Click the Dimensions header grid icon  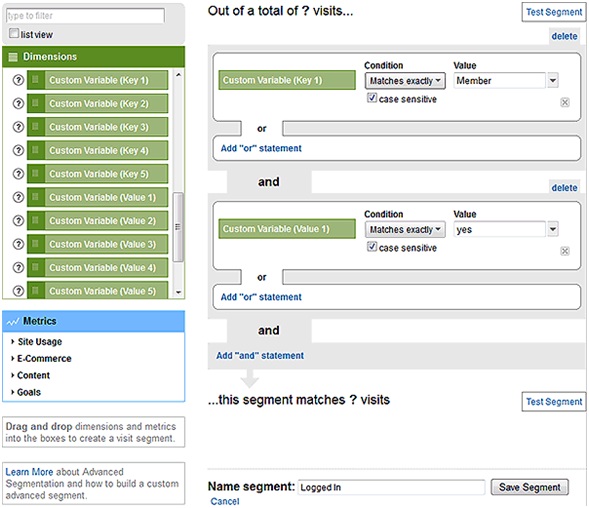coord(13,57)
